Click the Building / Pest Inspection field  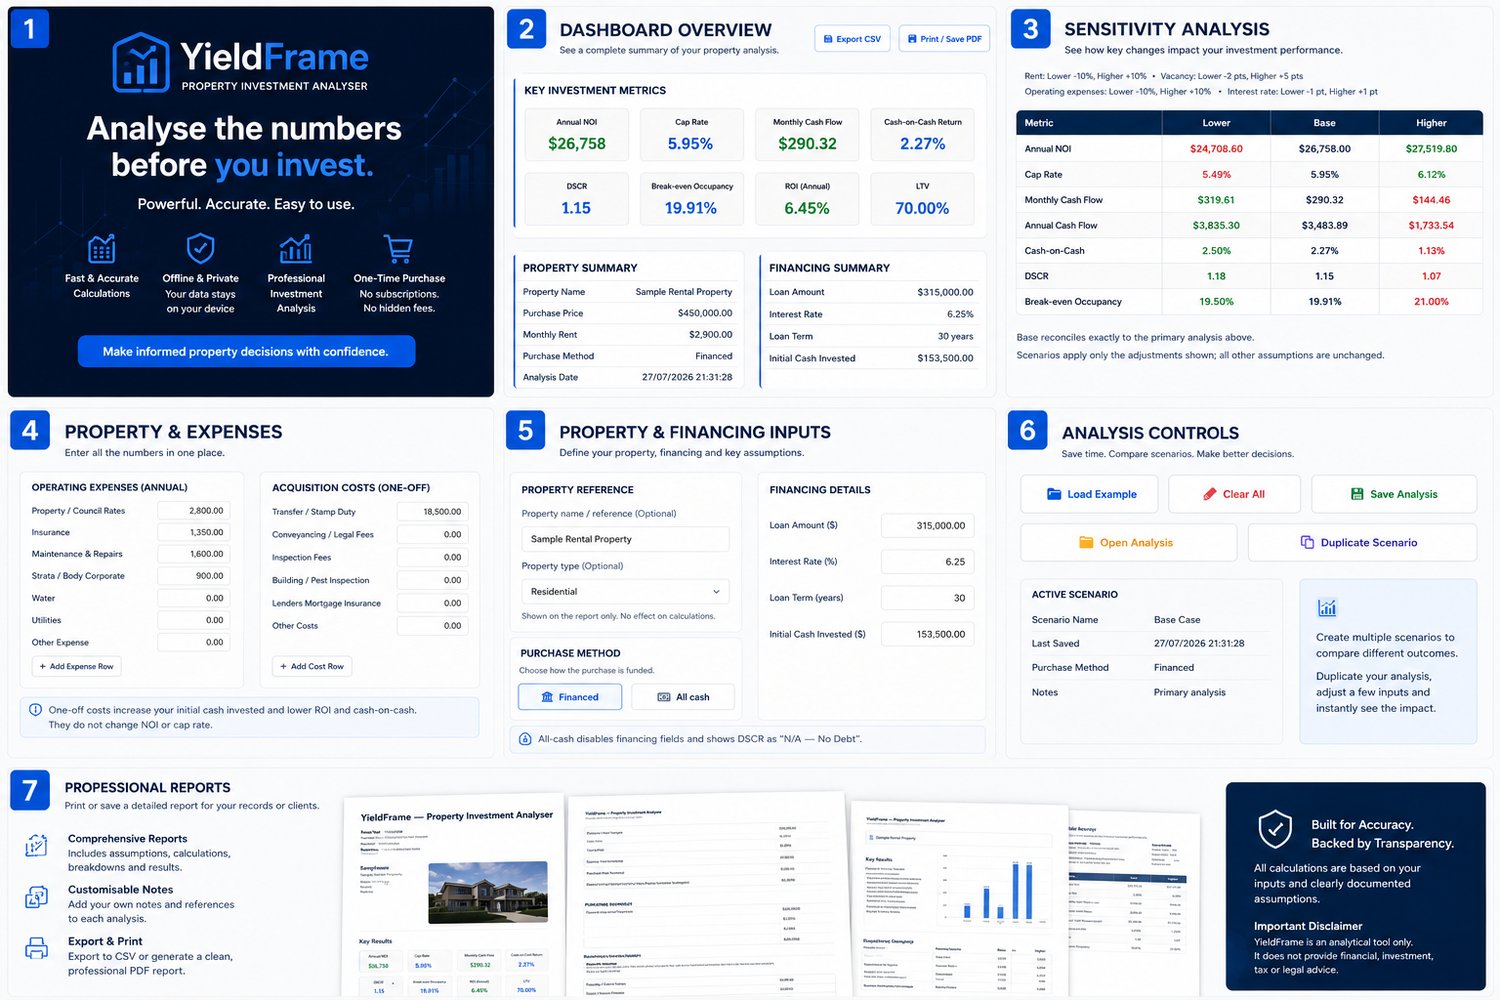(x=433, y=580)
